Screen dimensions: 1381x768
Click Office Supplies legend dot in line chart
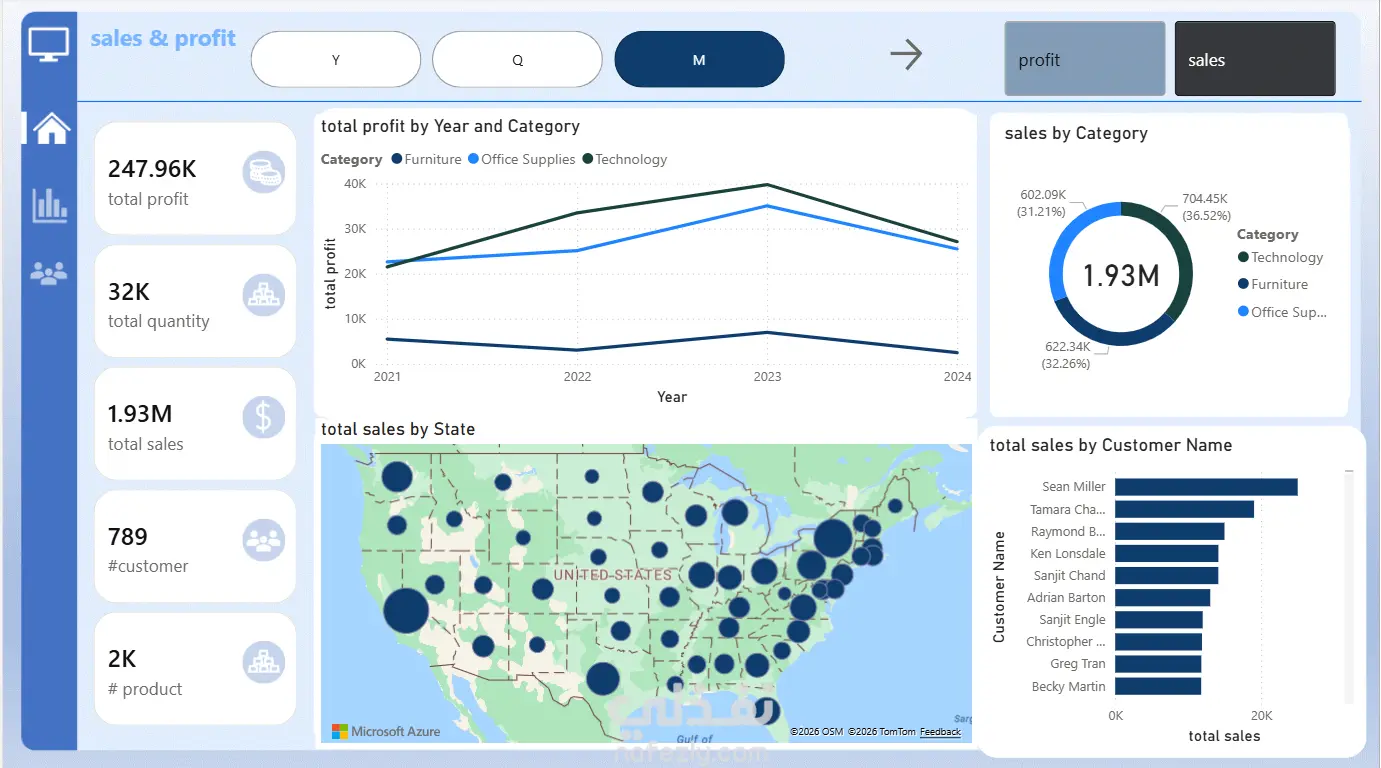pos(474,159)
